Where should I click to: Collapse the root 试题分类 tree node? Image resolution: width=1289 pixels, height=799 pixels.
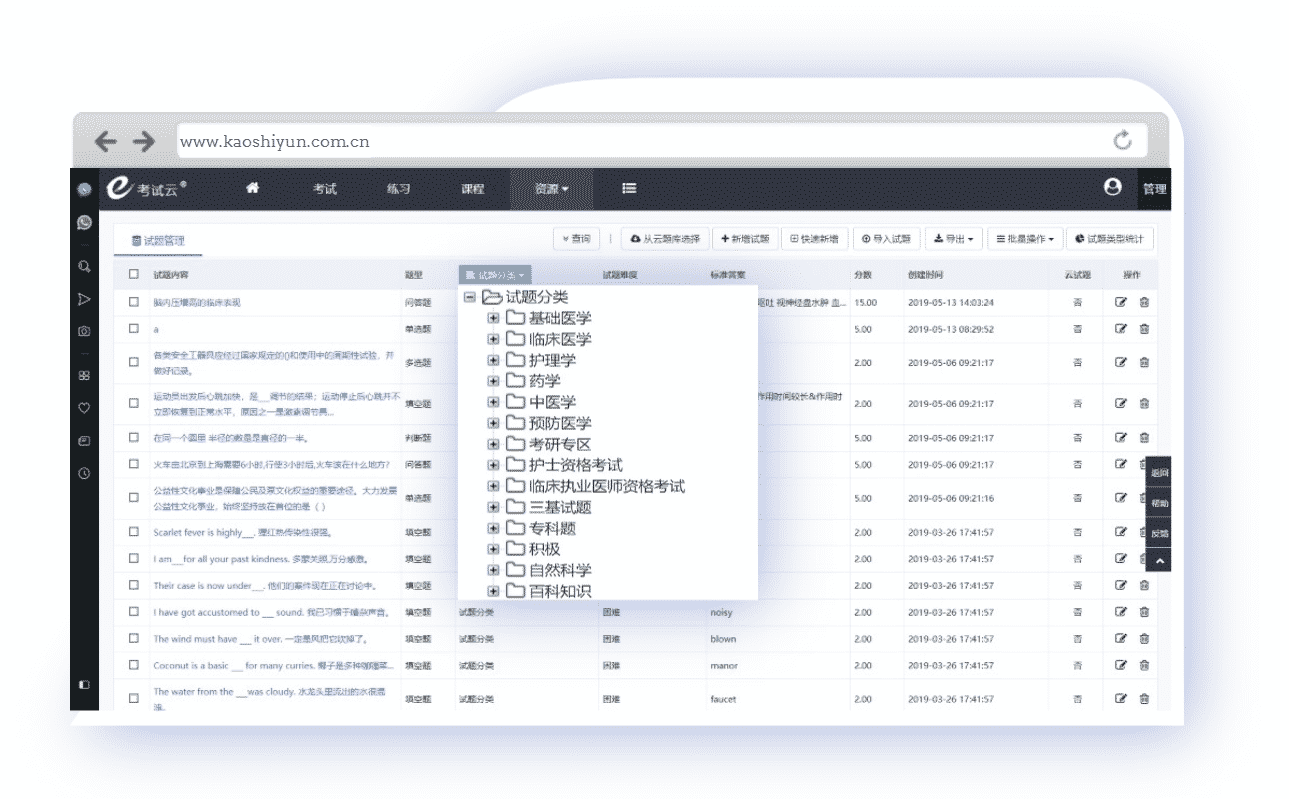point(470,297)
